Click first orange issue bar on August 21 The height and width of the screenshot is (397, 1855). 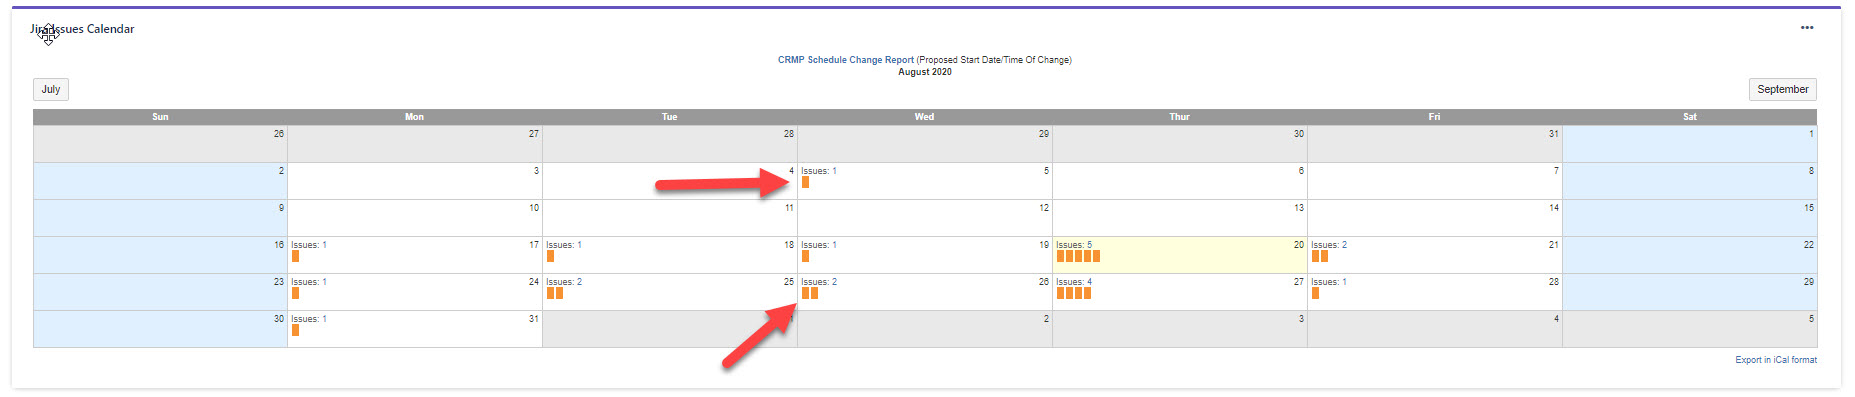click(1315, 256)
